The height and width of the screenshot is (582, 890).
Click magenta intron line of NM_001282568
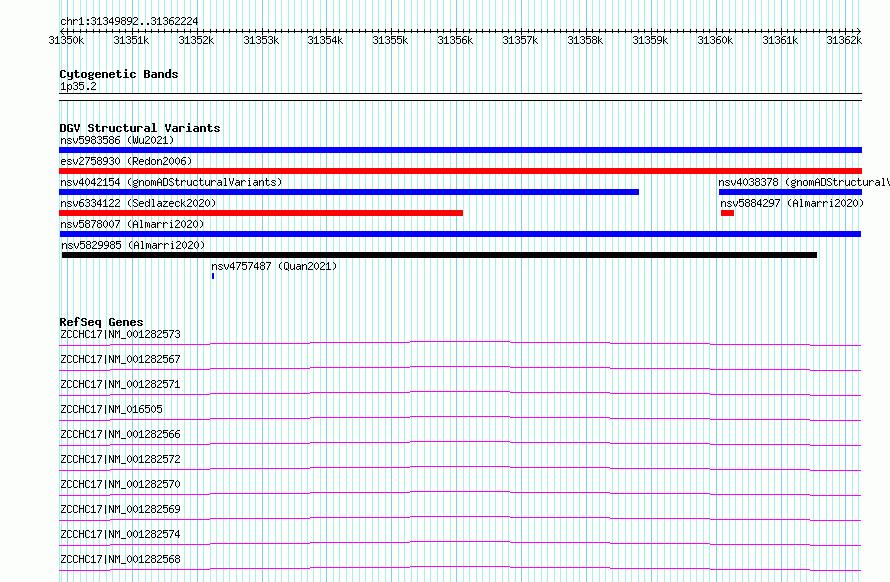point(460,567)
